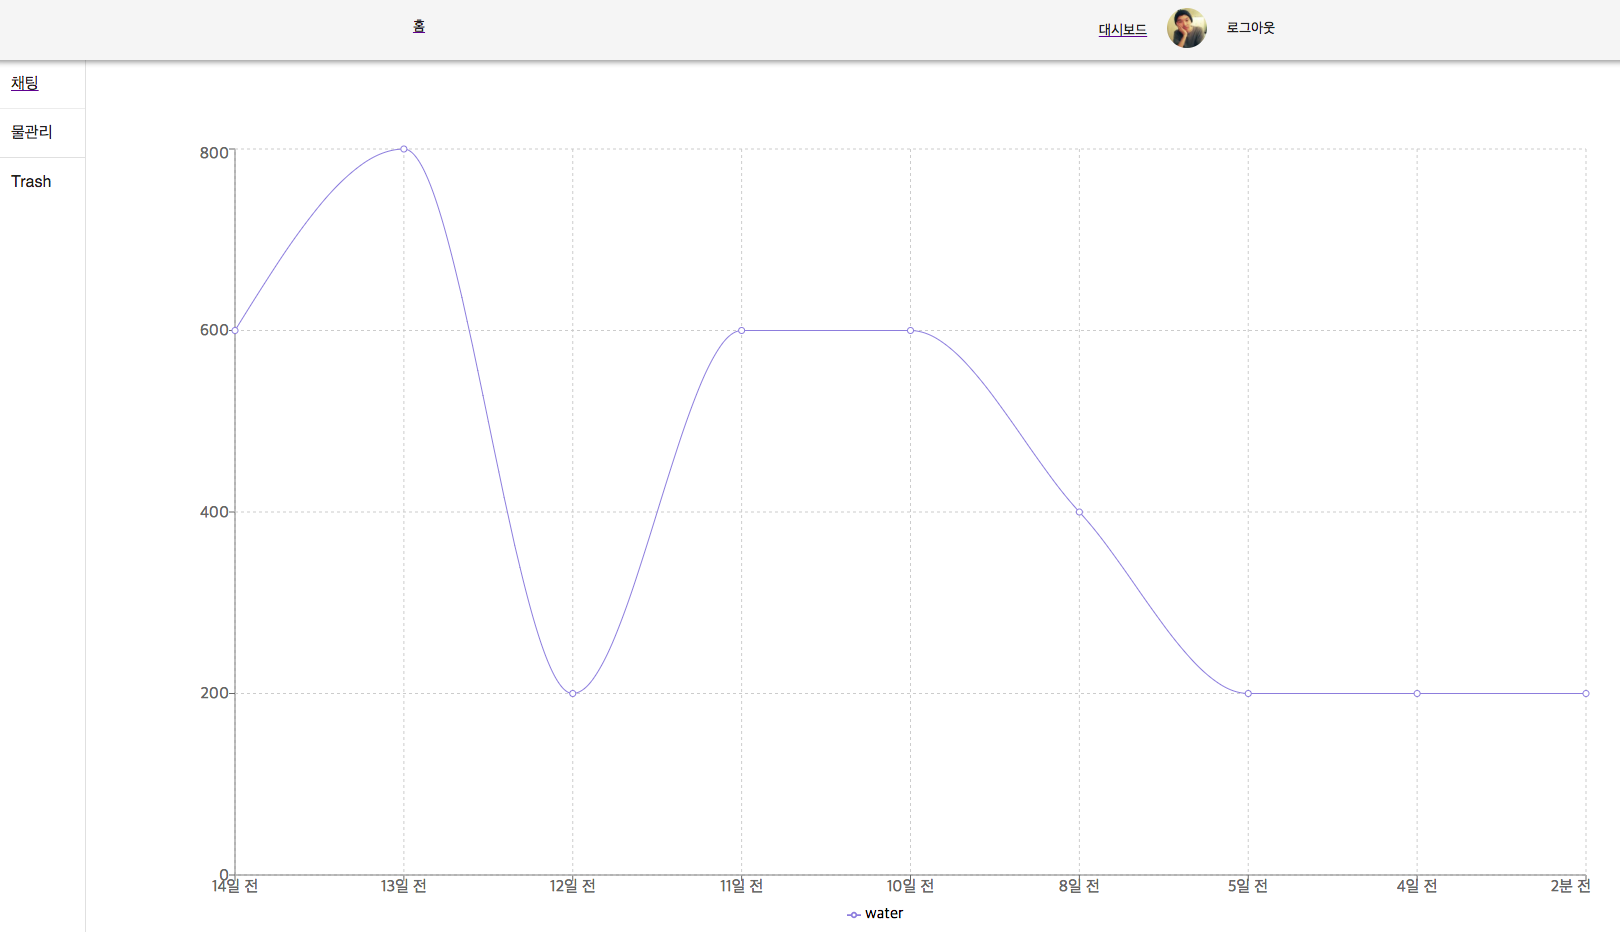Click the 10일 전 axis label
This screenshot has width=1620, height=932.
coord(910,886)
